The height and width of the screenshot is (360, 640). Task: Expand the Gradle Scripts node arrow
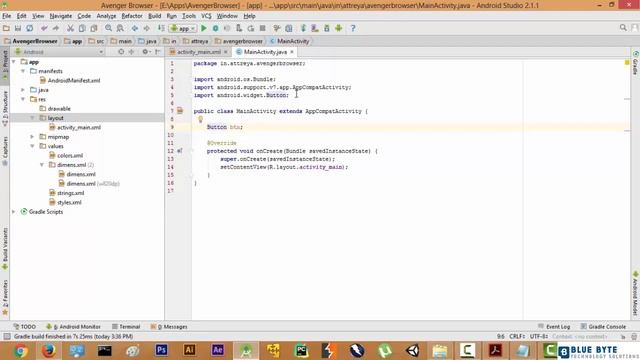tap(14, 212)
